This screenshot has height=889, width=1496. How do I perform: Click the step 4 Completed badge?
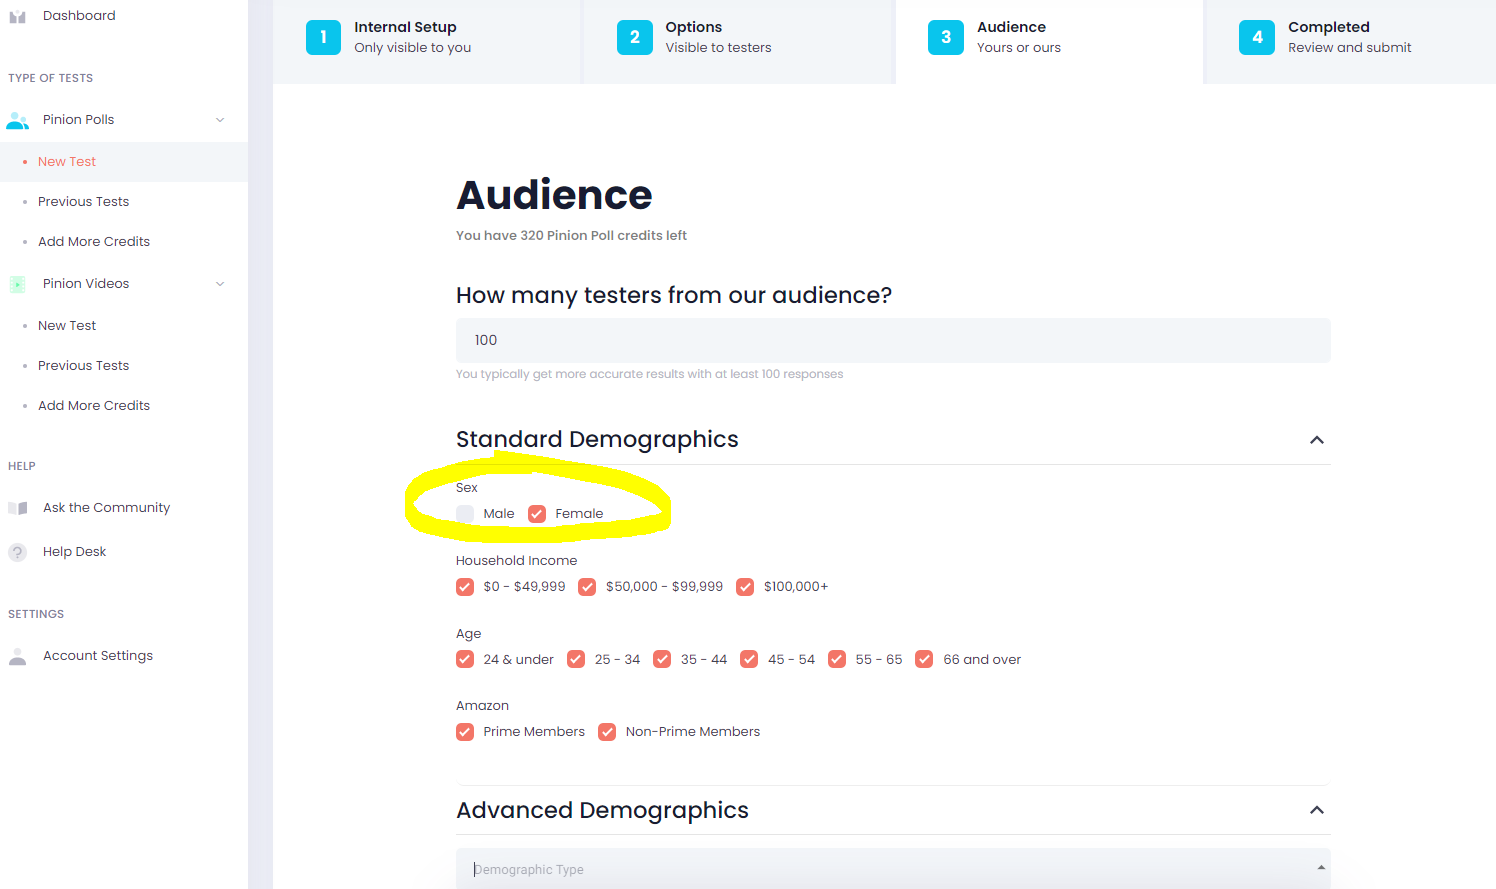[1257, 36]
